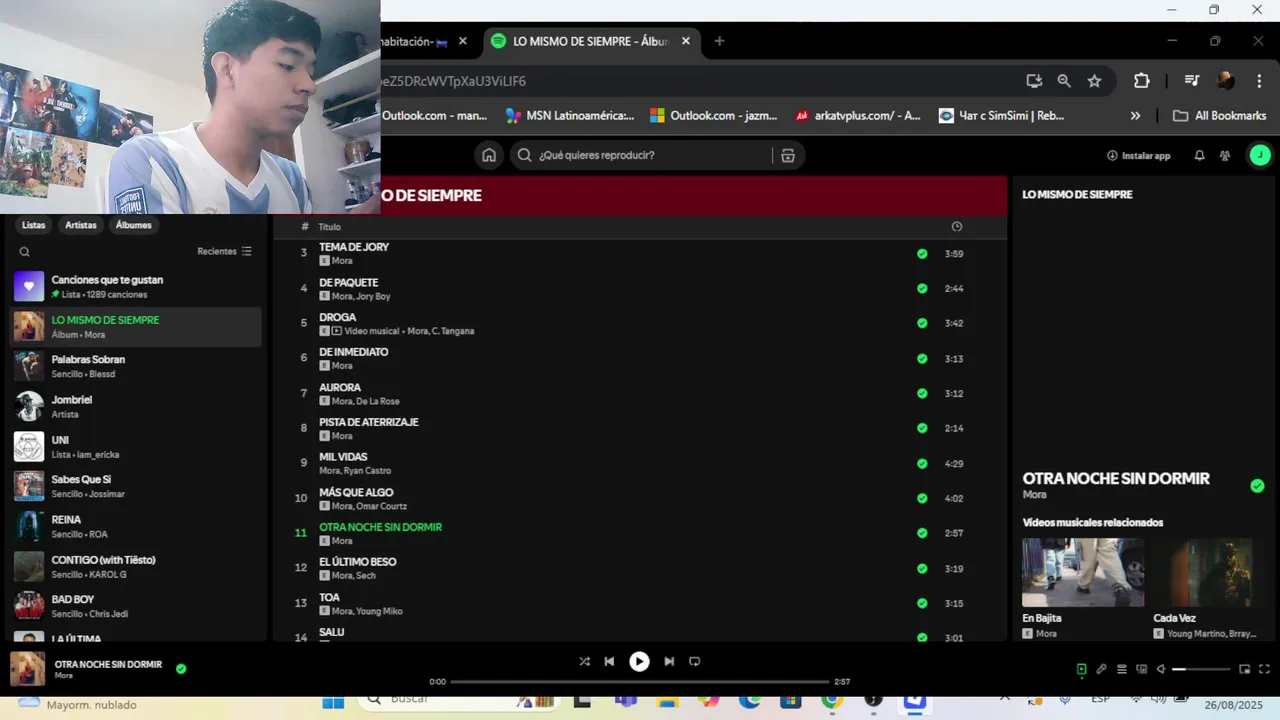Click Instalar app button
This screenshot has height=720, width=1280.
tap(1138, 155)
